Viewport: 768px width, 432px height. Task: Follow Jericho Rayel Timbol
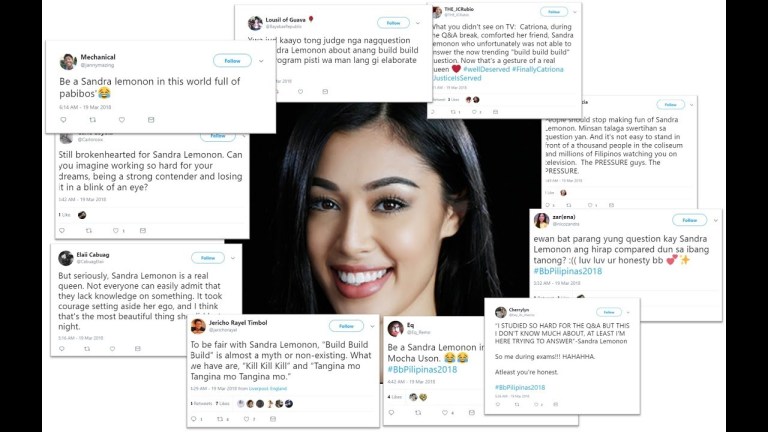(346, 326)
